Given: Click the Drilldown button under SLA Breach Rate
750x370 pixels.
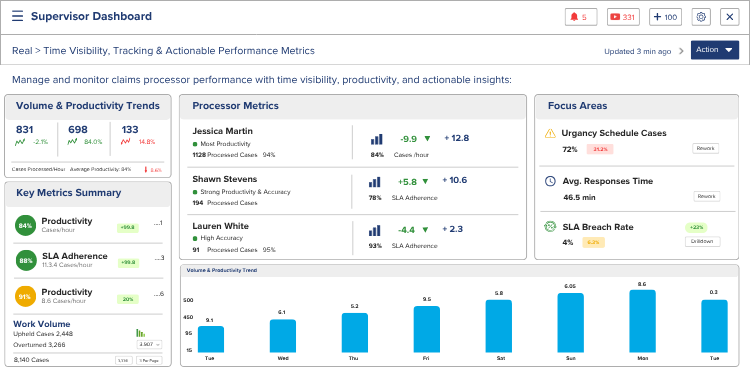Looking at the screenshot, I should click(703, 241).
